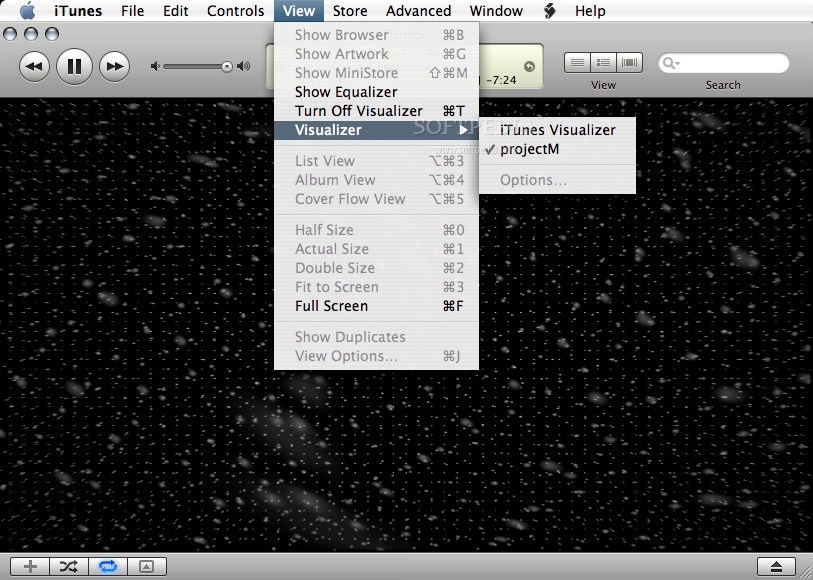The height and width of the screenshot is (580, 813).
Task: Pause the current track
Action: (74, 64)
